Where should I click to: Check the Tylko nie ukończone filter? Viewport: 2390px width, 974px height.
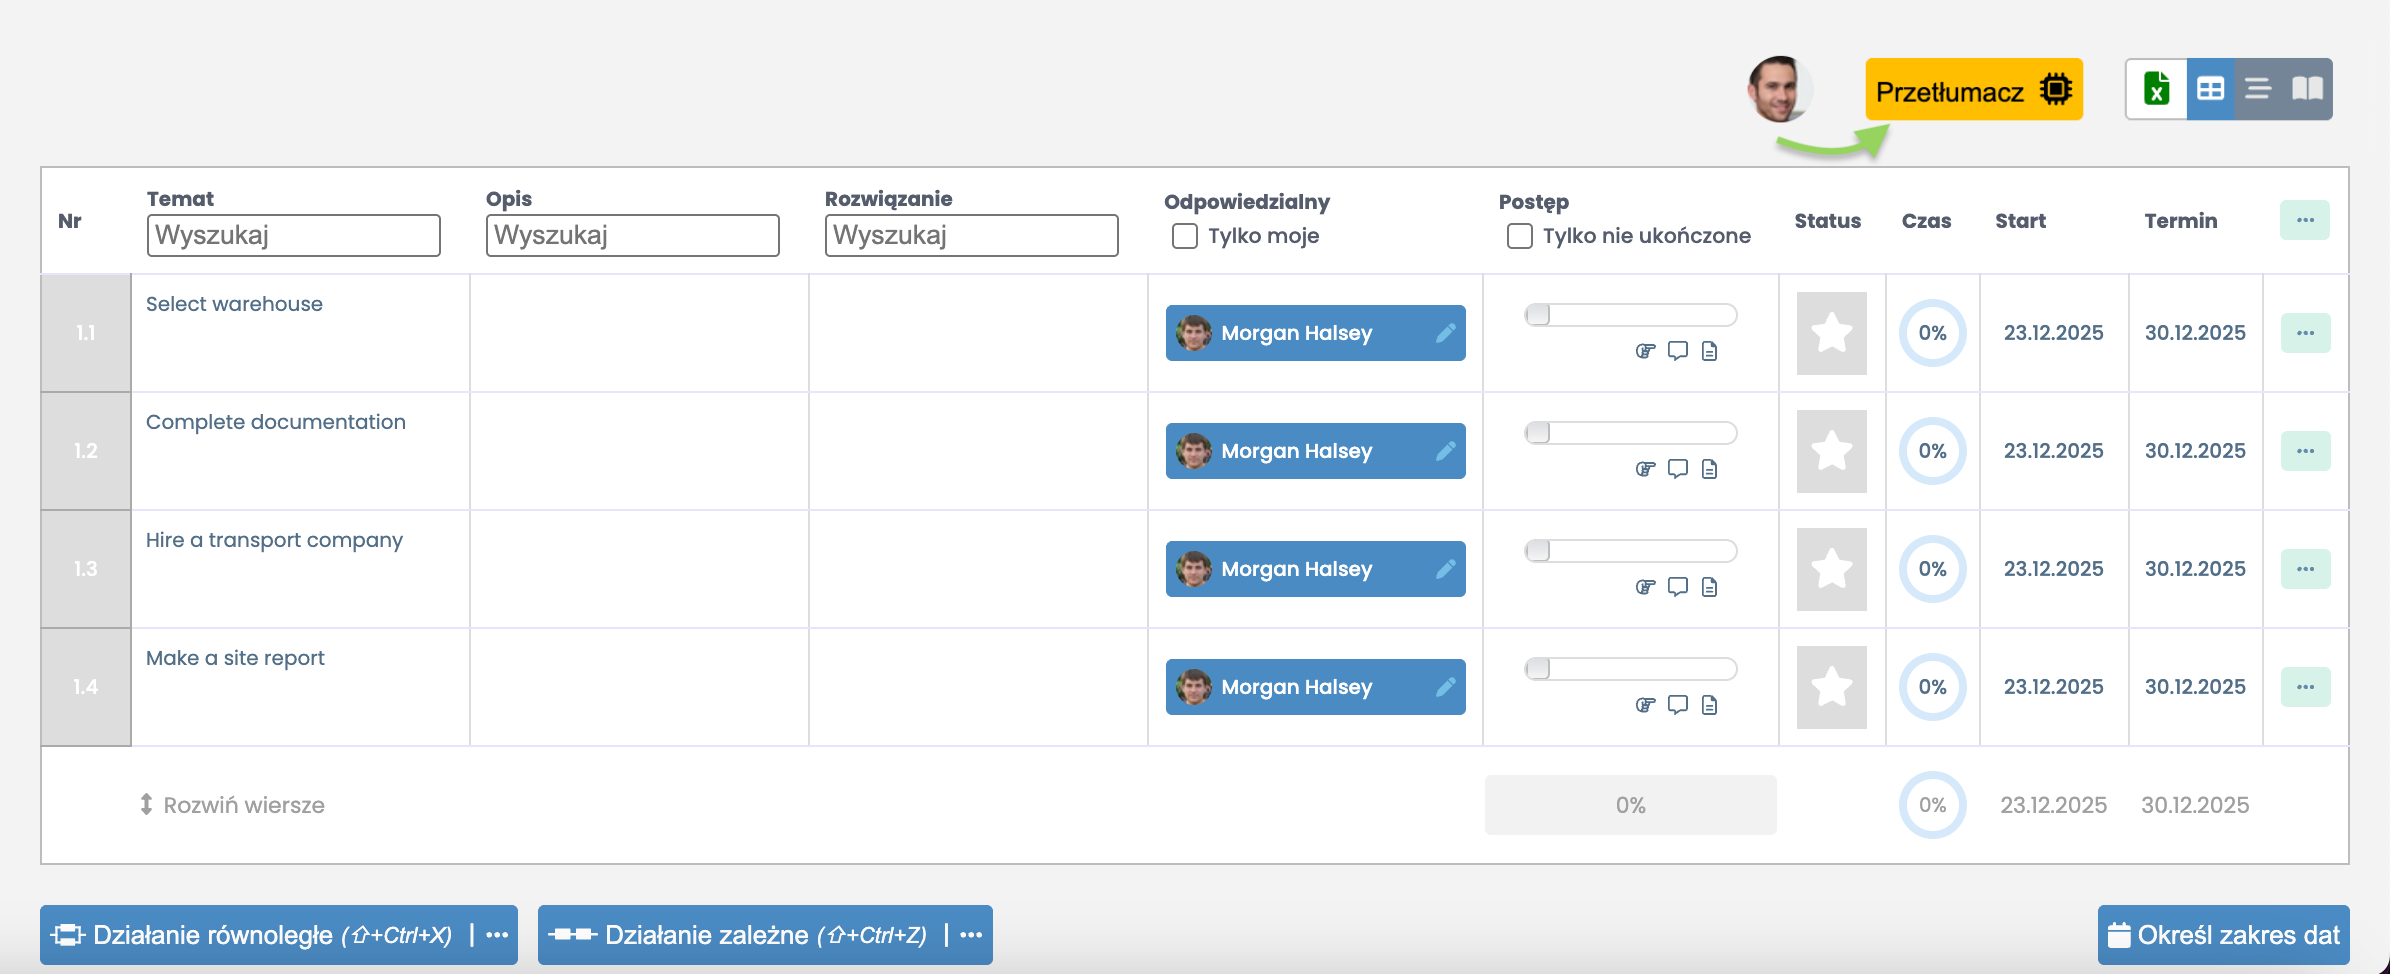[1519, 236]
